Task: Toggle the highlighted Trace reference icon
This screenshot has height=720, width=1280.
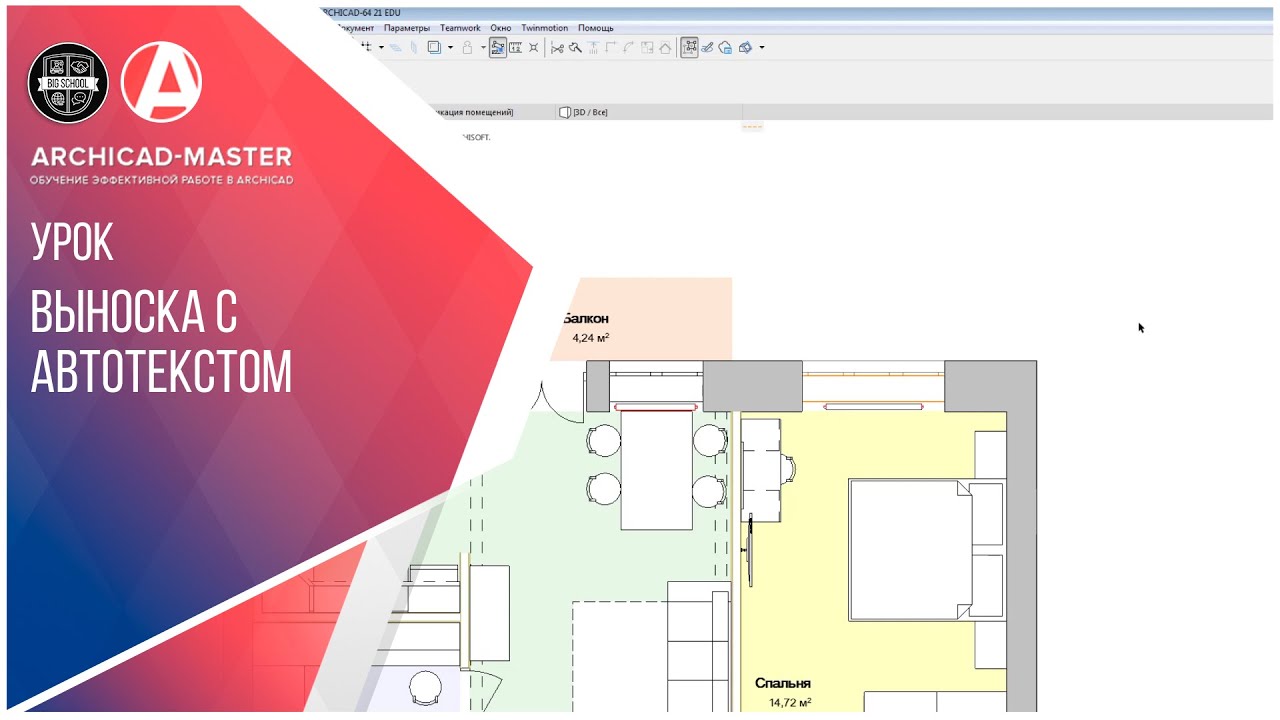Action: click(498, 47)
